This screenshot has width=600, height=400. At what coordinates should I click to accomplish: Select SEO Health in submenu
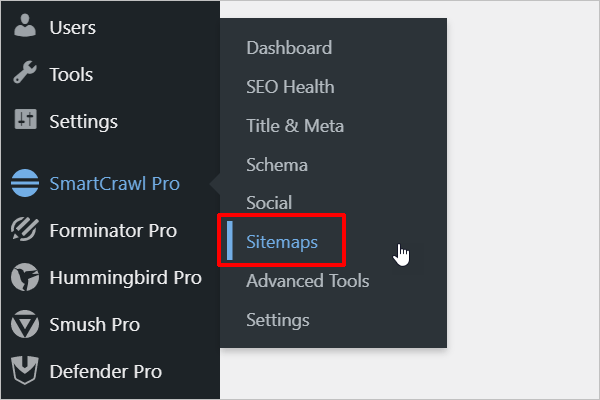(290, 87)
